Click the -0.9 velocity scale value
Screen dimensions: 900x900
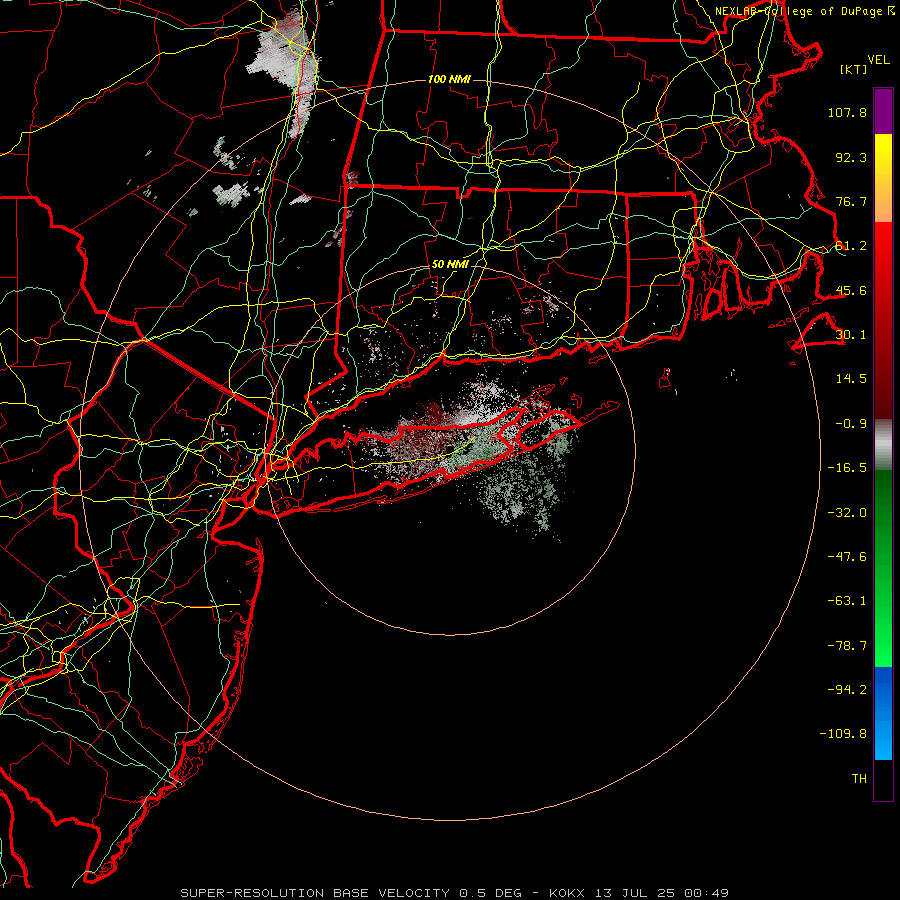tap(851, 424)
